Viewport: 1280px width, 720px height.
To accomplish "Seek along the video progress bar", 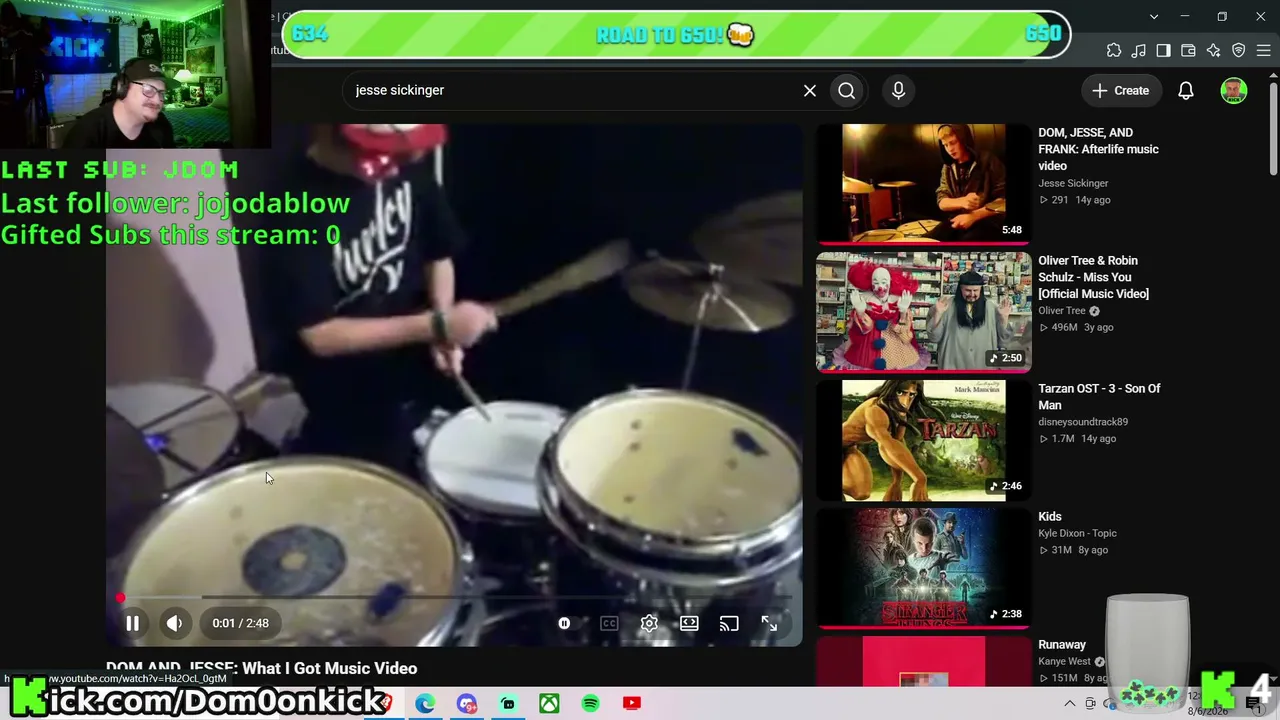I will (456, 598).
